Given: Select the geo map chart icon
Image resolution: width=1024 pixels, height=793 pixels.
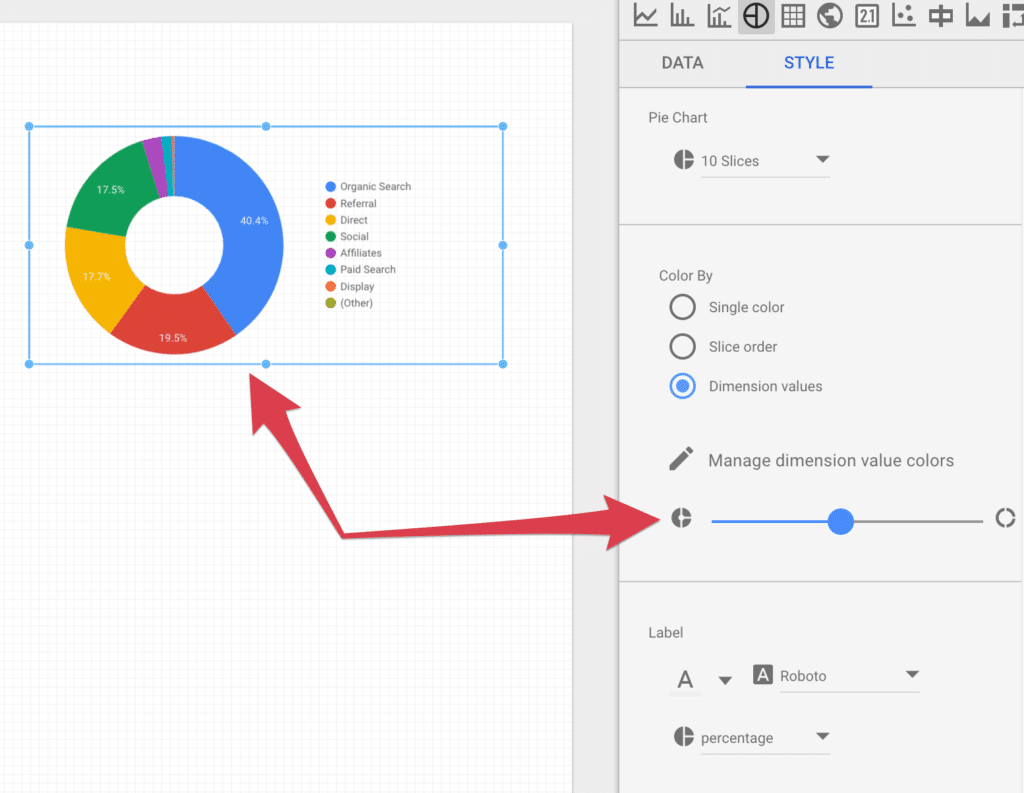Looking at the screenshot, I should [x=830, y=16].
